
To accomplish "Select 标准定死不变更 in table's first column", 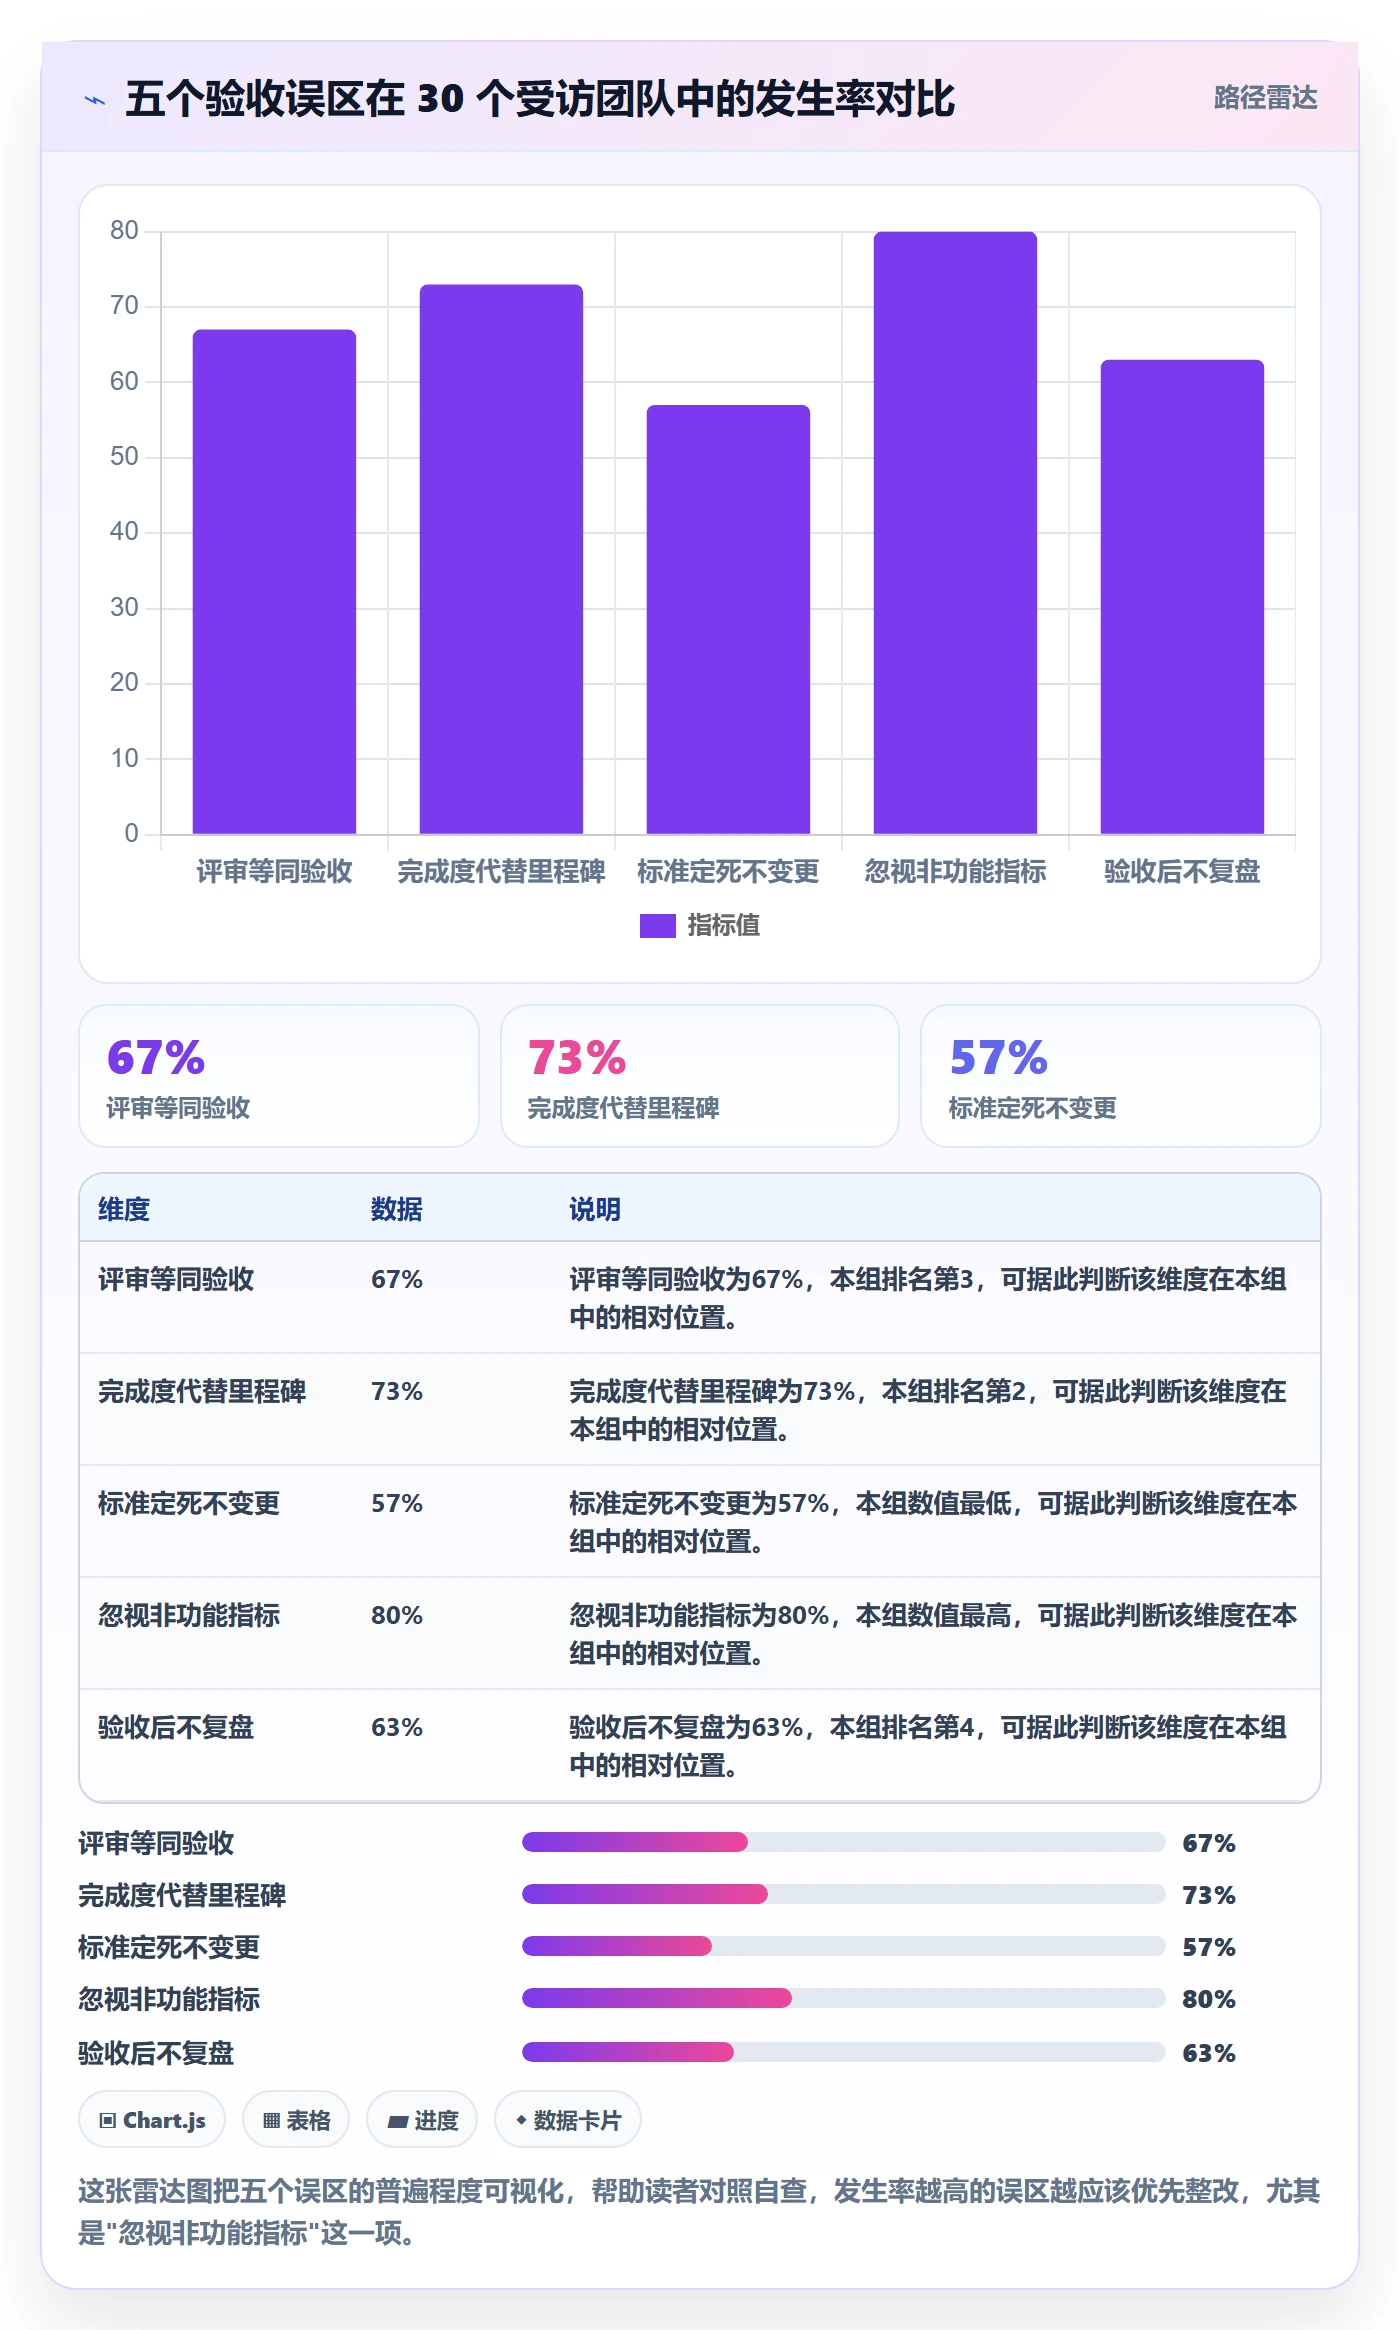I will [x=189, y=1503].
